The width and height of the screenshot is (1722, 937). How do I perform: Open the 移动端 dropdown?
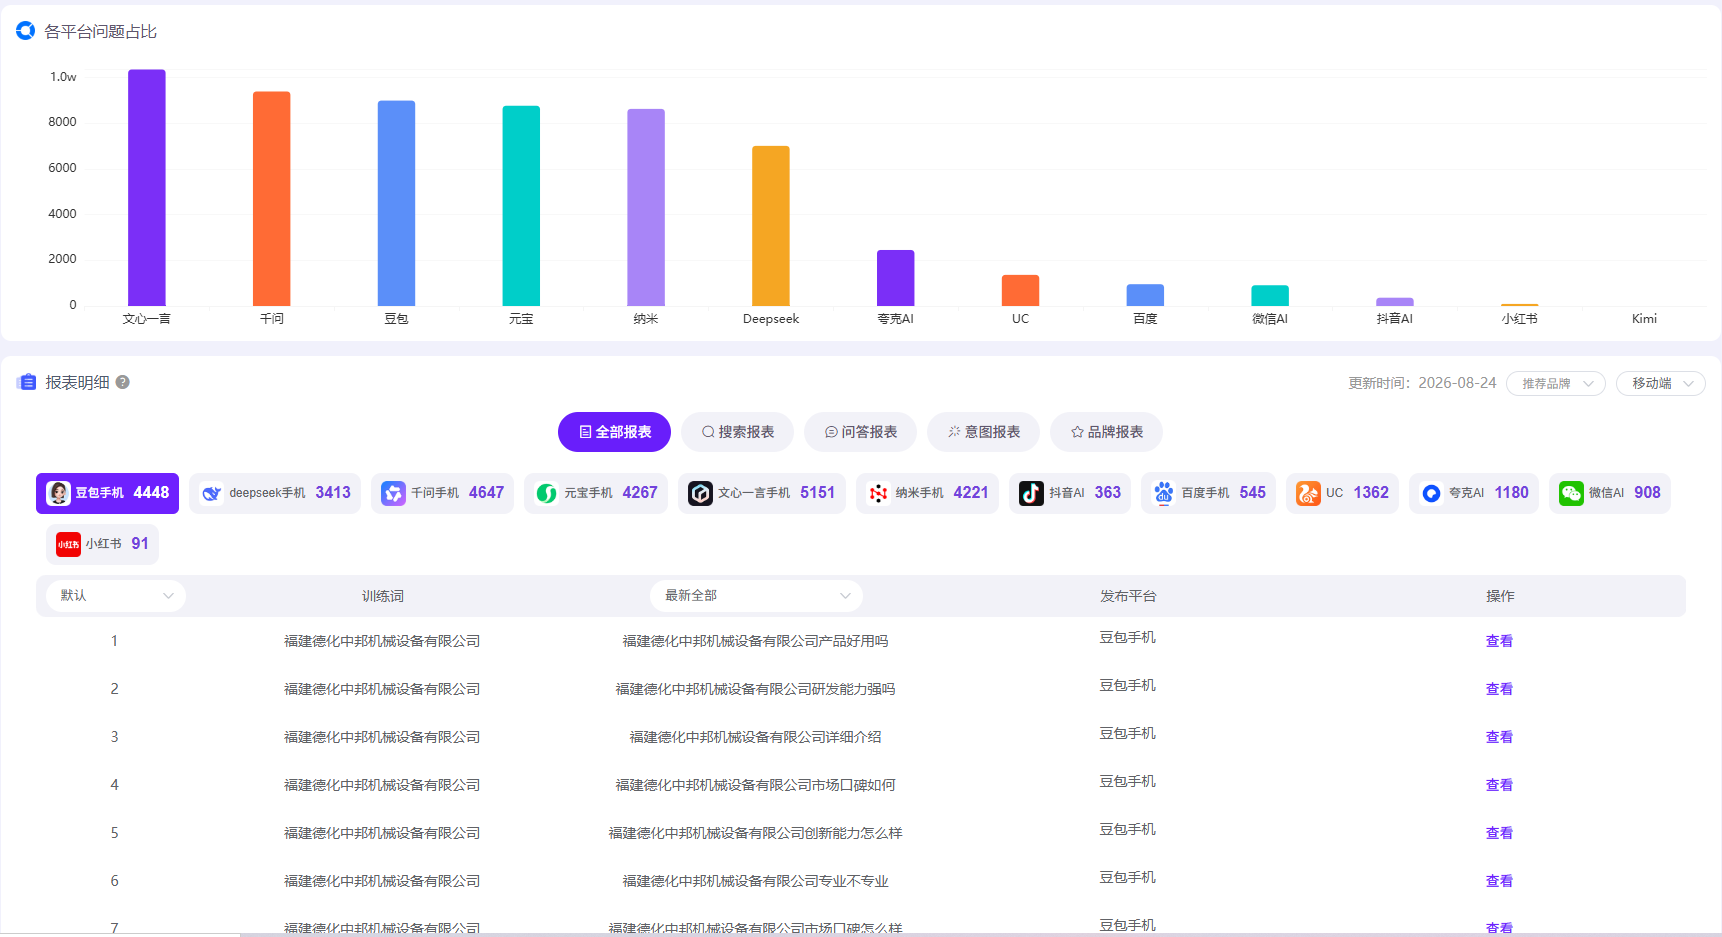point(1660,383)
